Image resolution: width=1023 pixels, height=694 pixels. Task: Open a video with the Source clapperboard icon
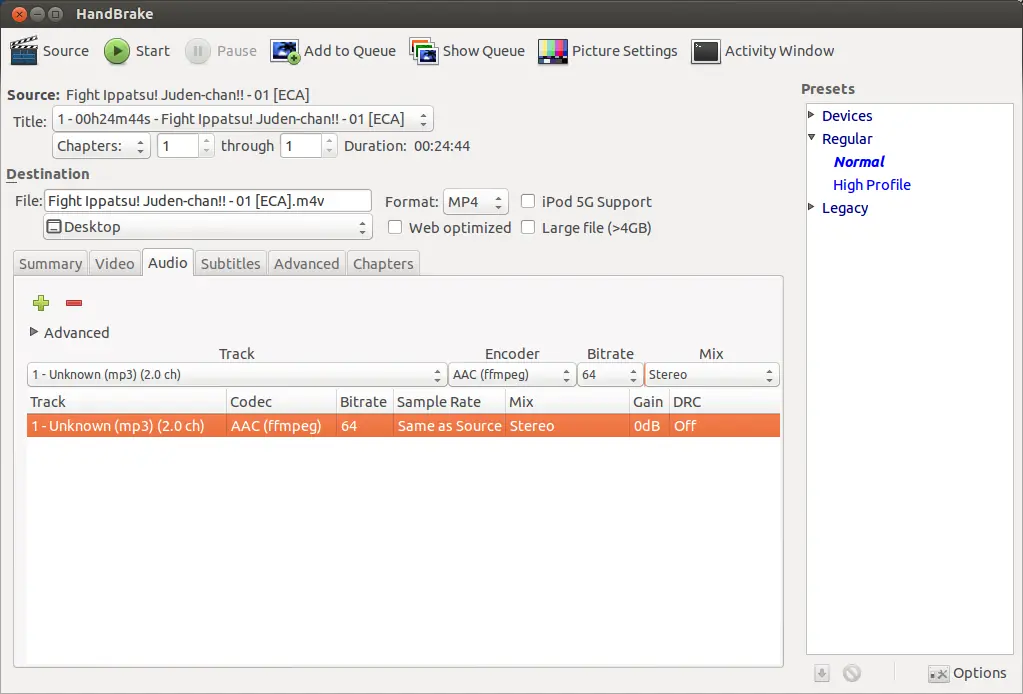click(x=24, y=51)
